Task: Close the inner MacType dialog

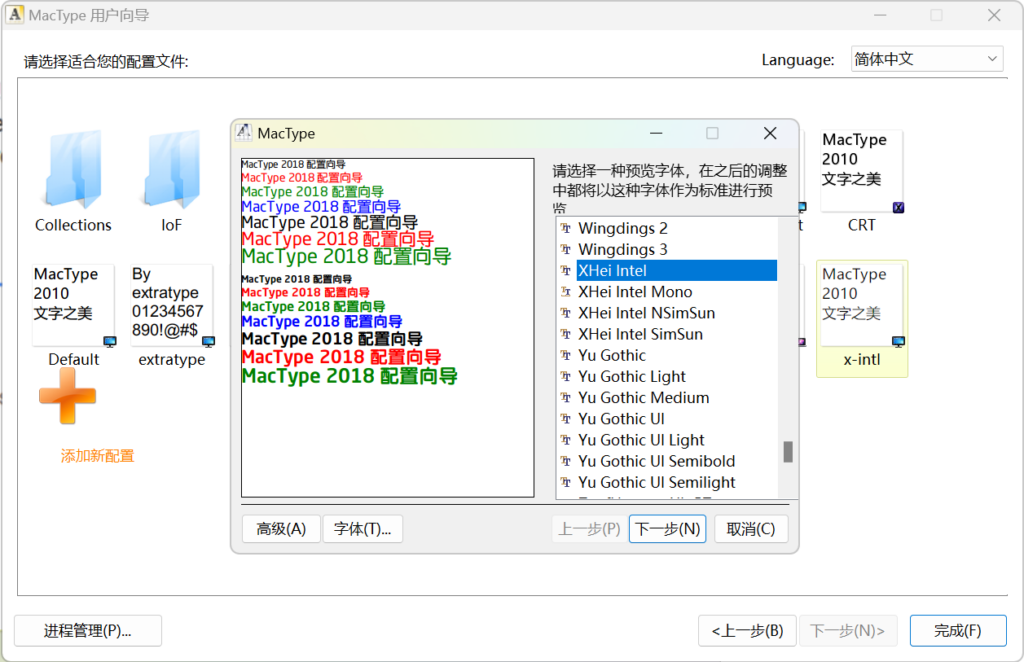Action: click(770, 133)
